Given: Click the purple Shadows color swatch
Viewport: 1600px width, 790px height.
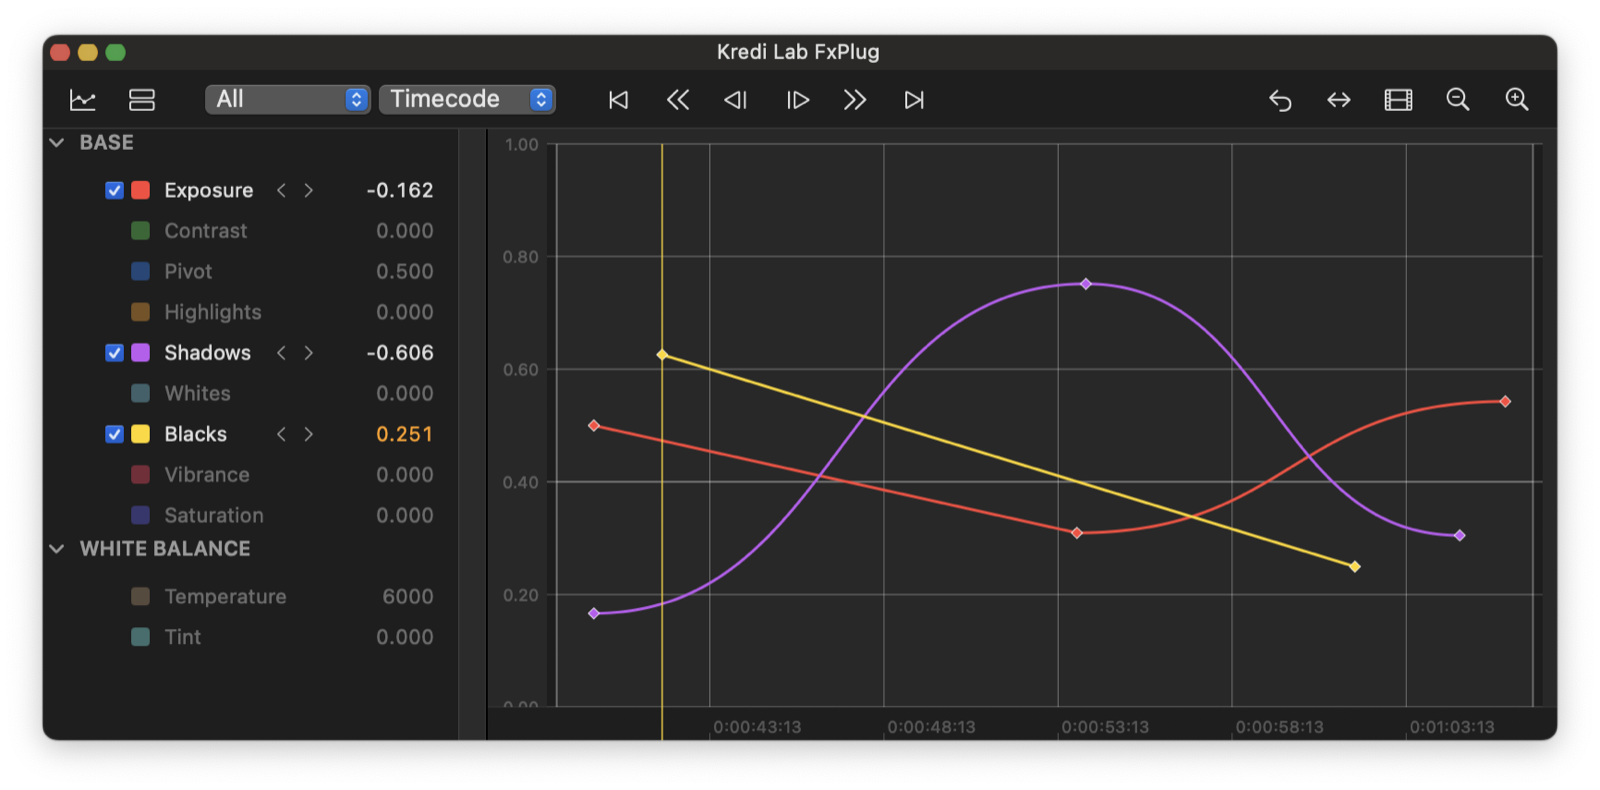Looking at the screenshot, I should coord(141,353).
